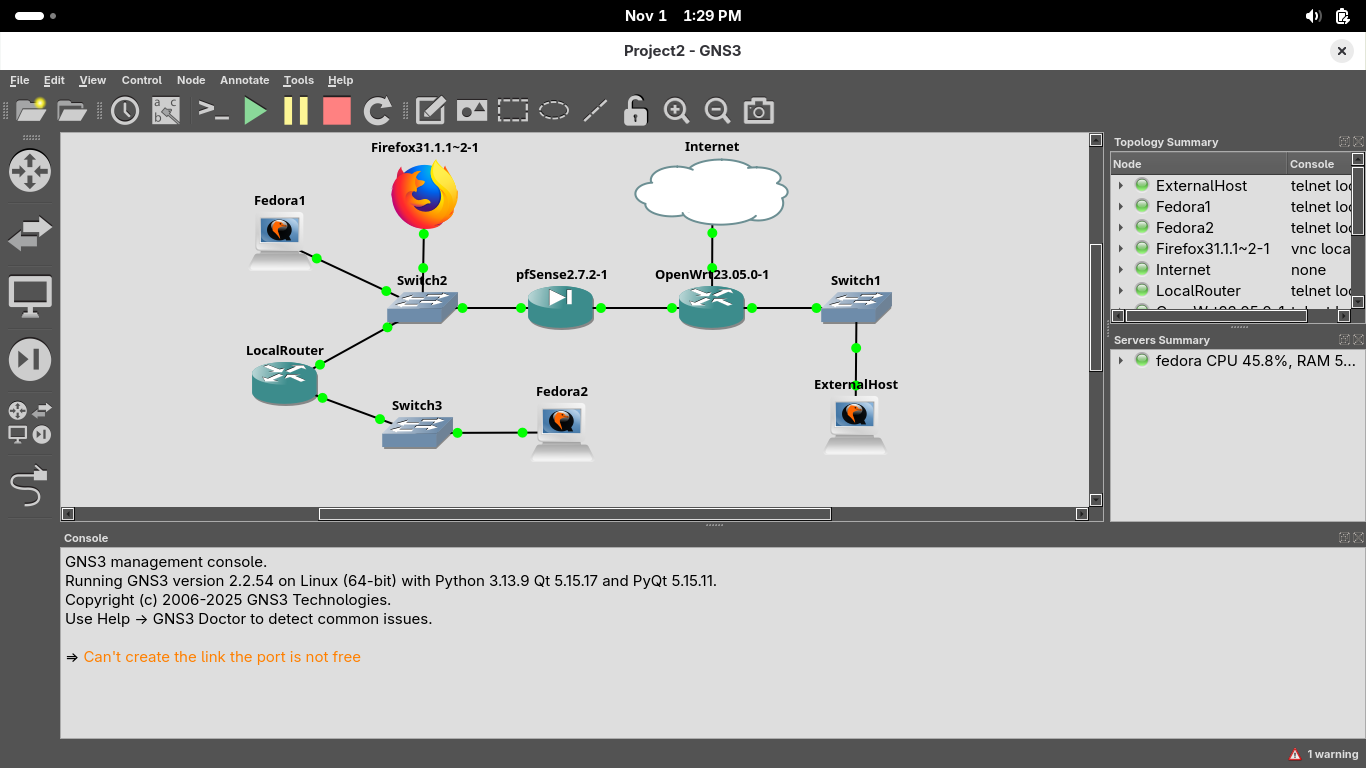Click the 1 warning status indicator
The width and height of the screenshot is (1366, 768).
pyautogui.click(x=1323, y=754)
